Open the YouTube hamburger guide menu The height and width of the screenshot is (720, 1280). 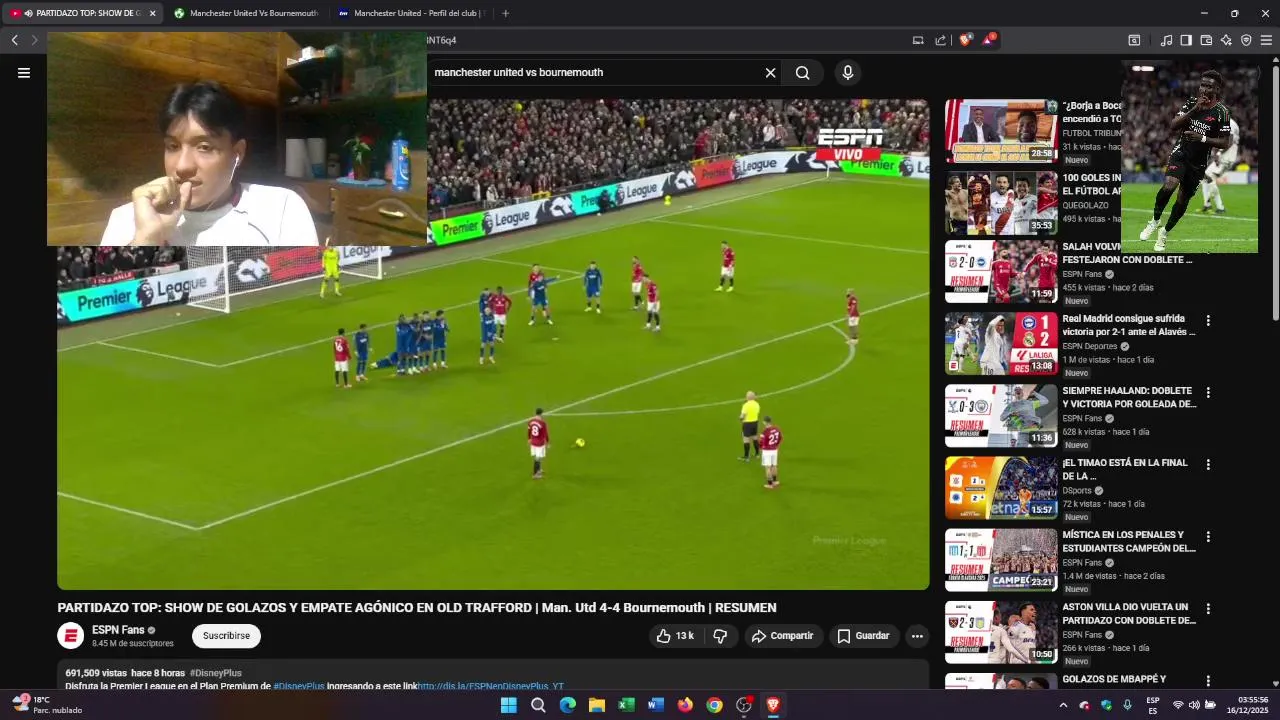tap(24, 73)
